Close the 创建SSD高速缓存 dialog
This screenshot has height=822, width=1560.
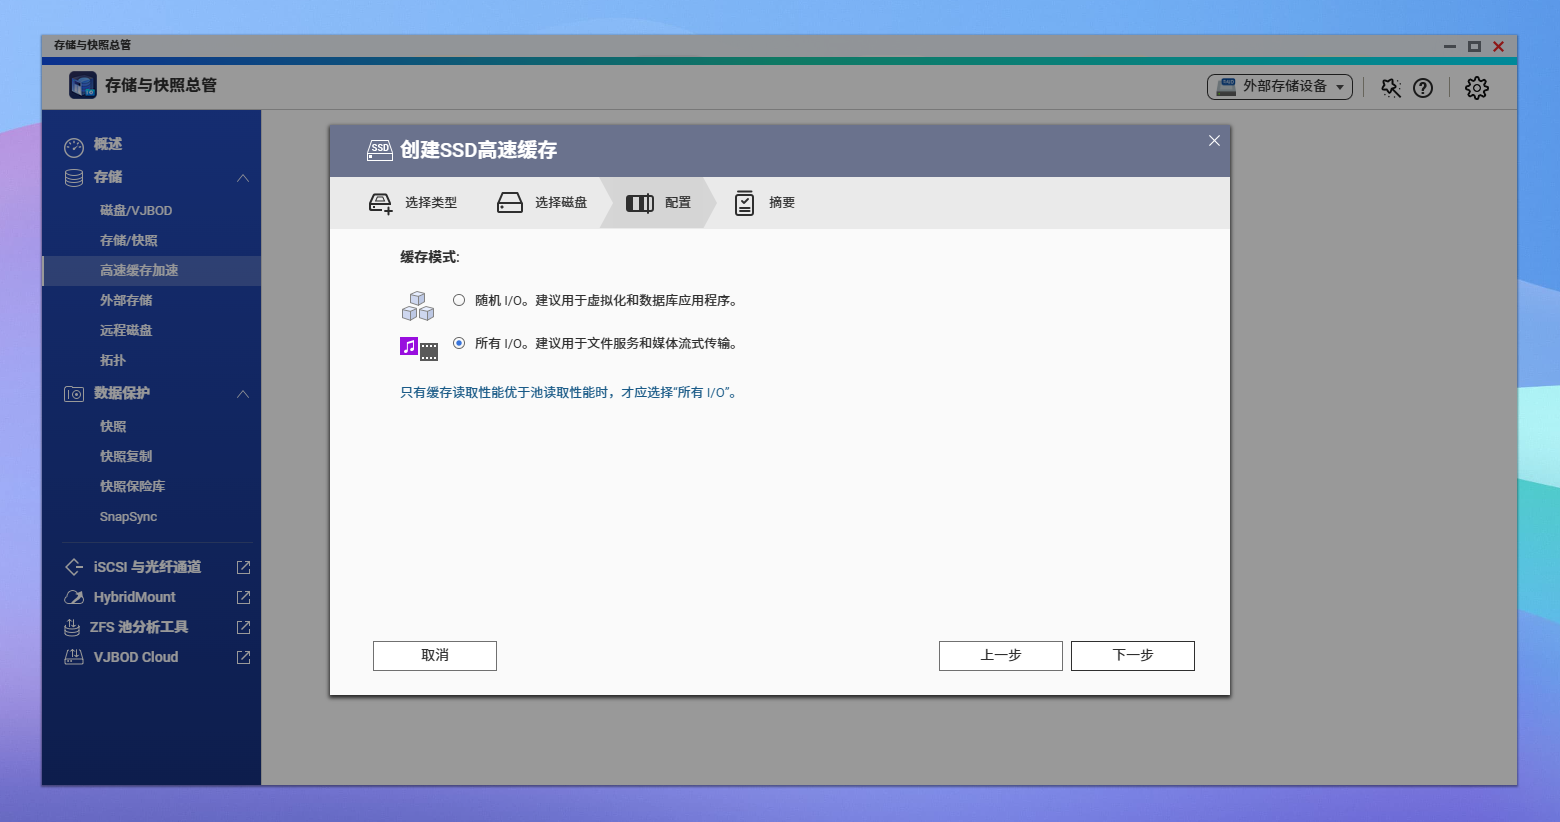click(x=1214, y=141)
